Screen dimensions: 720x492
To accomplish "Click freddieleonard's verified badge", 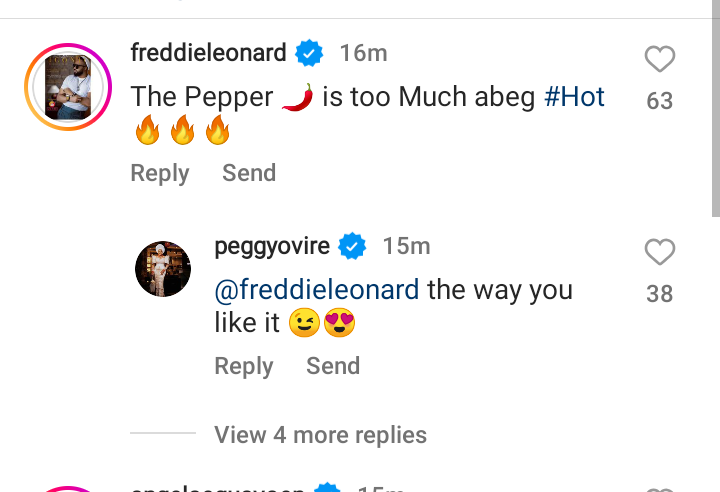I will [x=311, y=53].
